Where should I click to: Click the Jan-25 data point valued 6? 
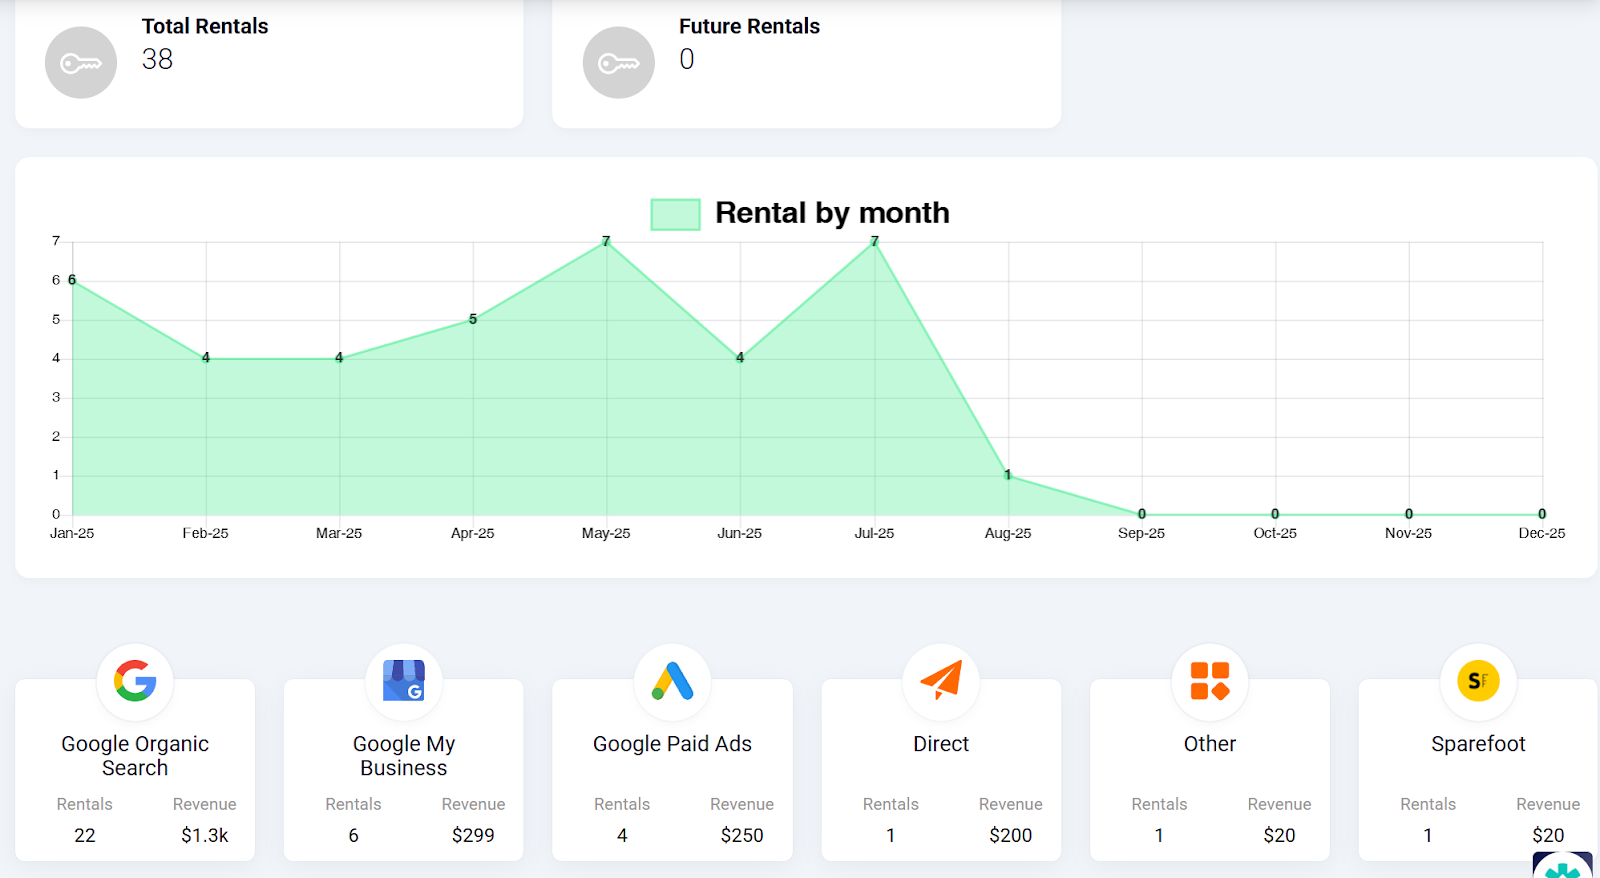point(72,281)
